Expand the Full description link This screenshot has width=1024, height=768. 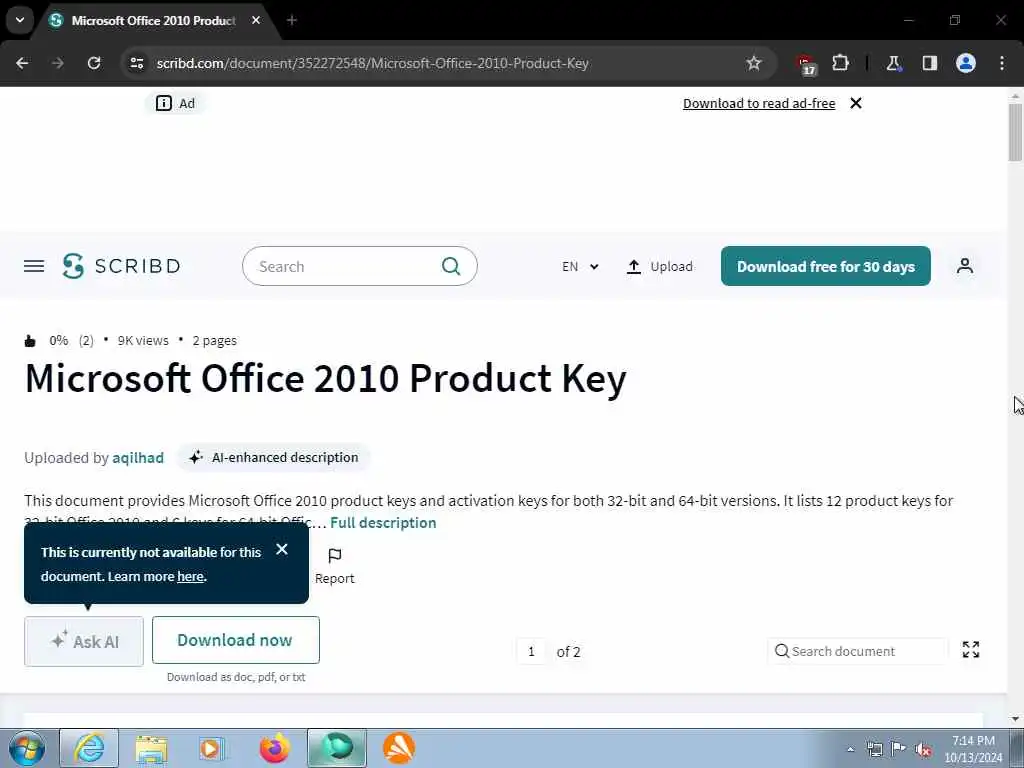pos(383,523)
